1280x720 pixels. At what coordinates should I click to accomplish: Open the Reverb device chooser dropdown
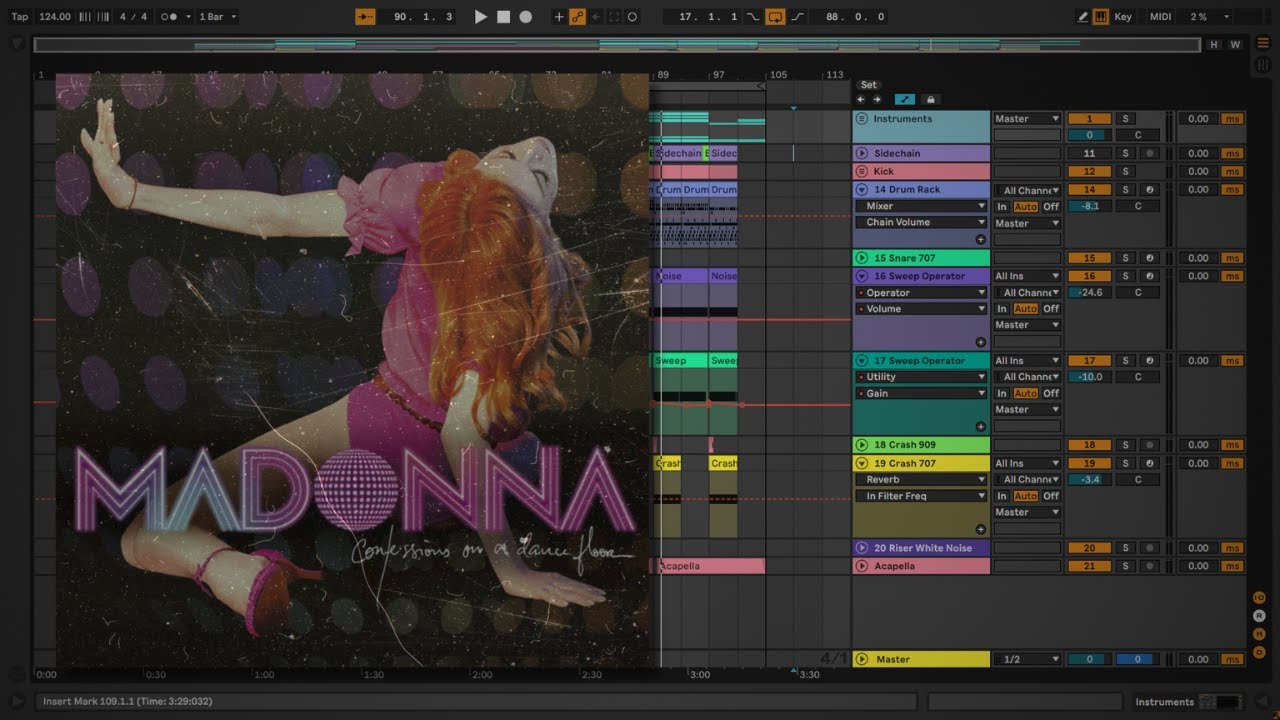point(921,479)
